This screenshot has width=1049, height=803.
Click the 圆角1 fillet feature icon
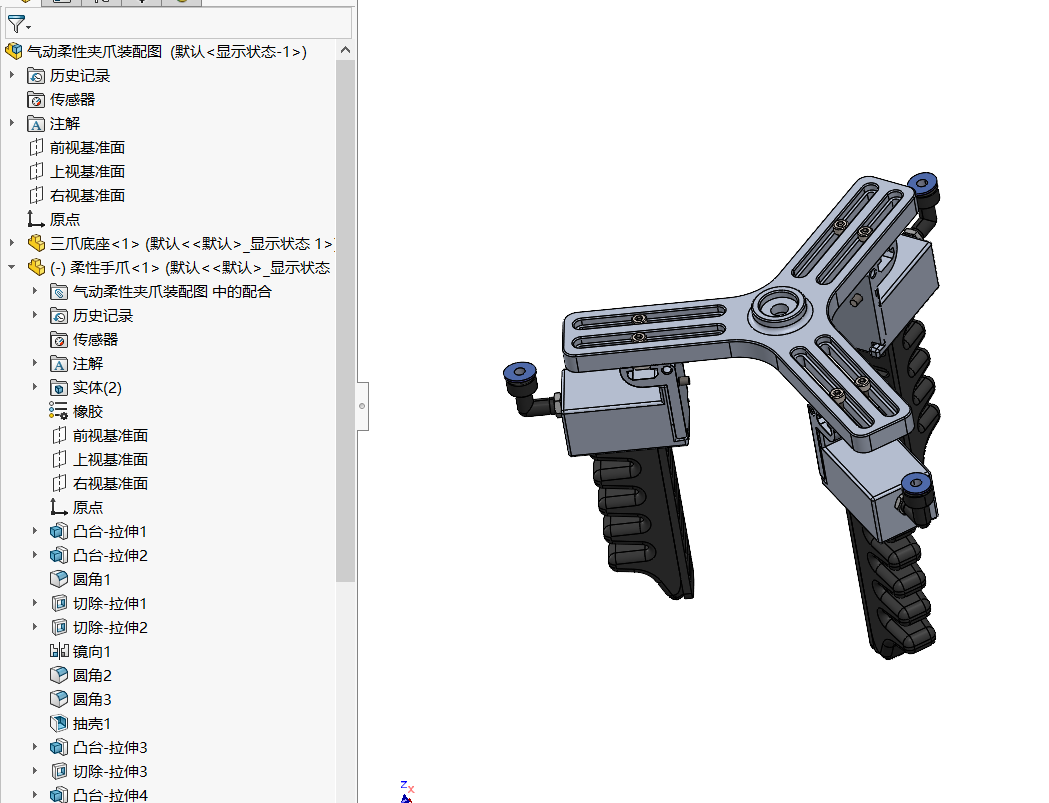pyautogui.click(x=59, y=579)
